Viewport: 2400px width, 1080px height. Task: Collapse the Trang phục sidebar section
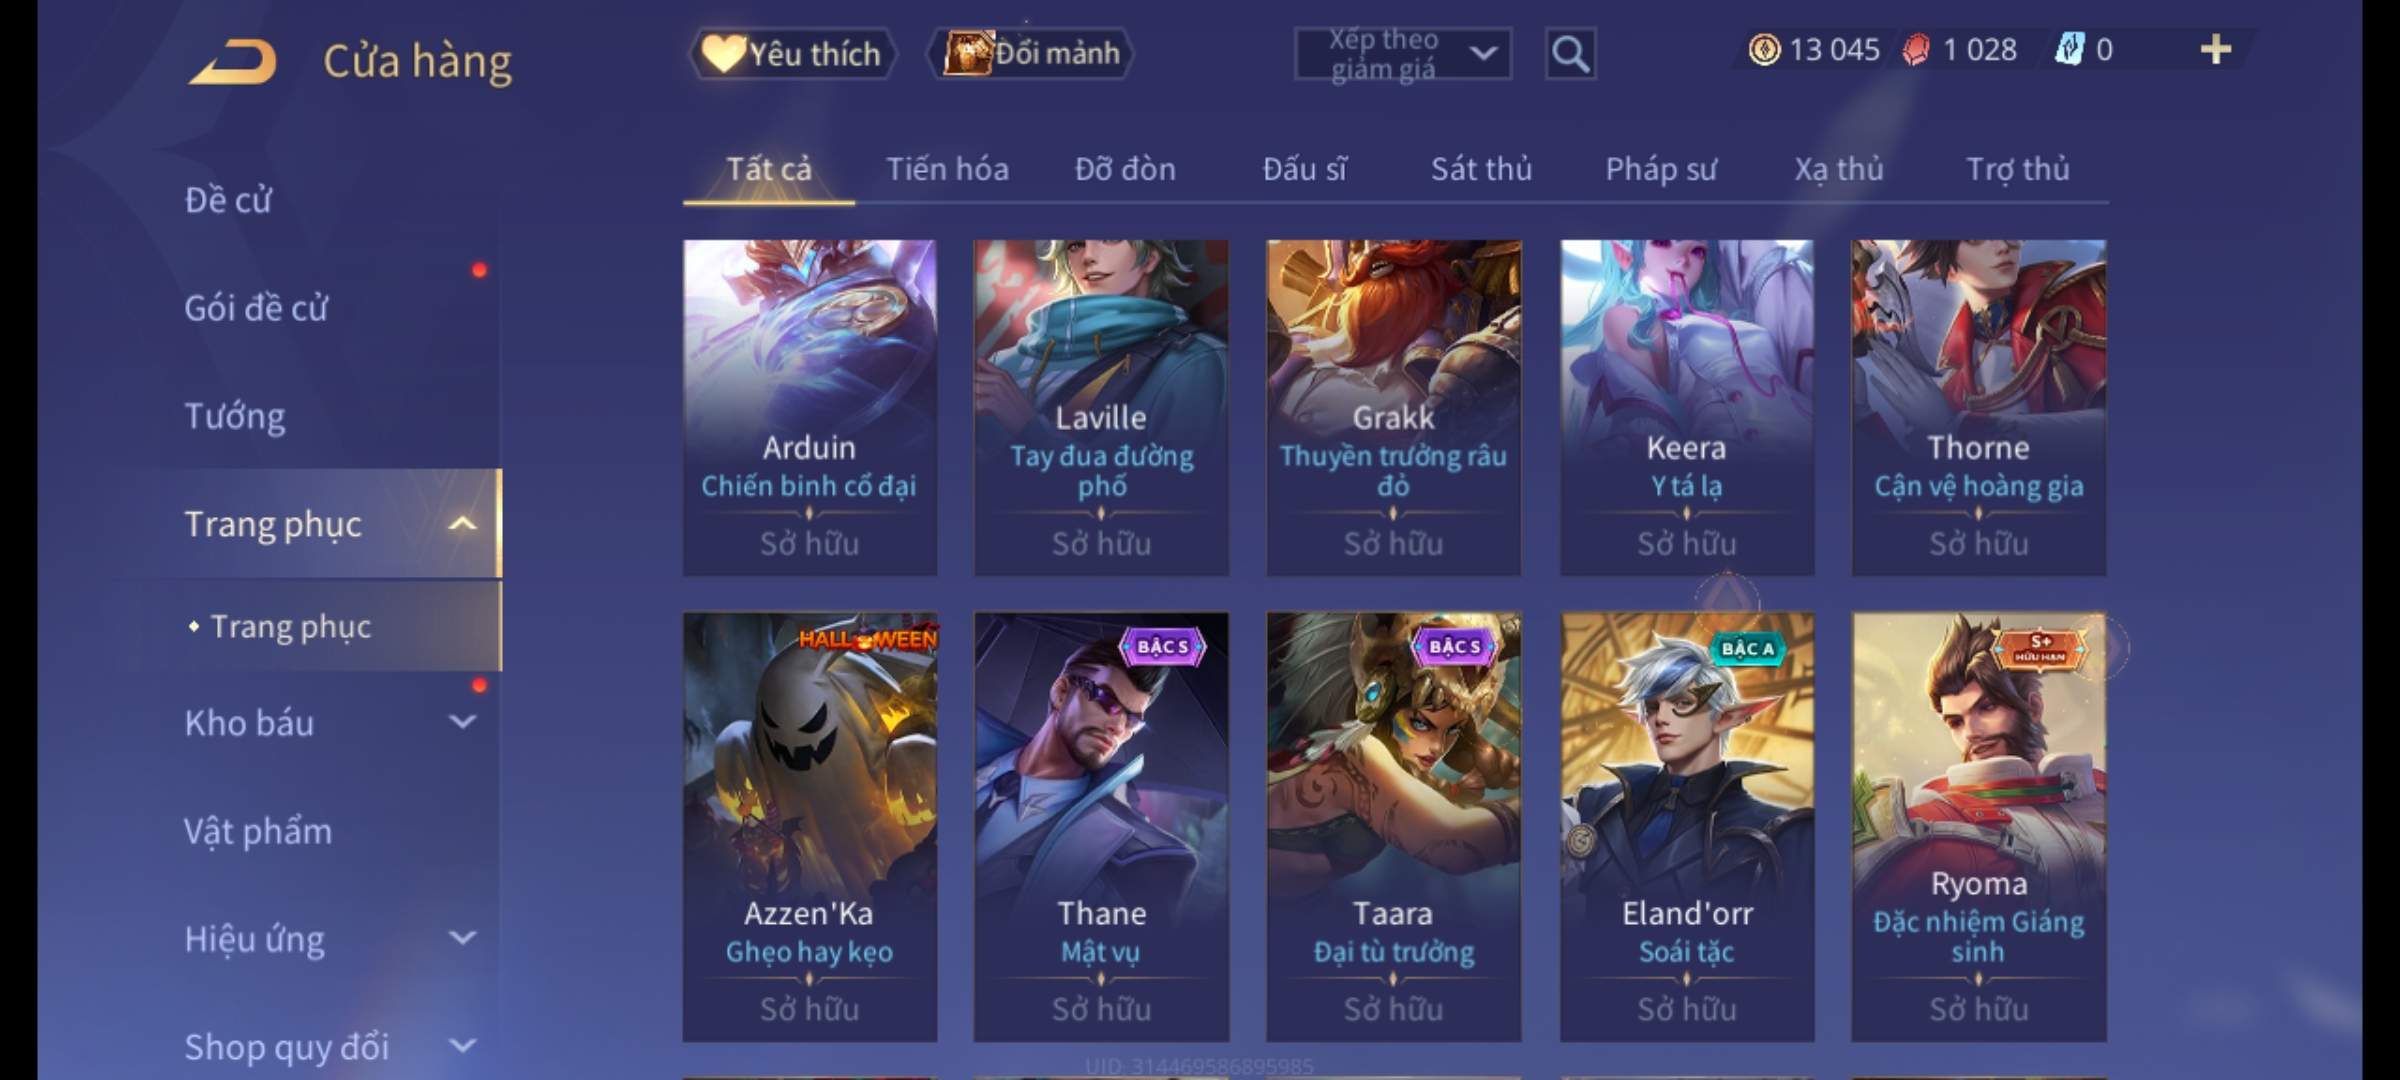pyautogui.click(x=461, y=523)
